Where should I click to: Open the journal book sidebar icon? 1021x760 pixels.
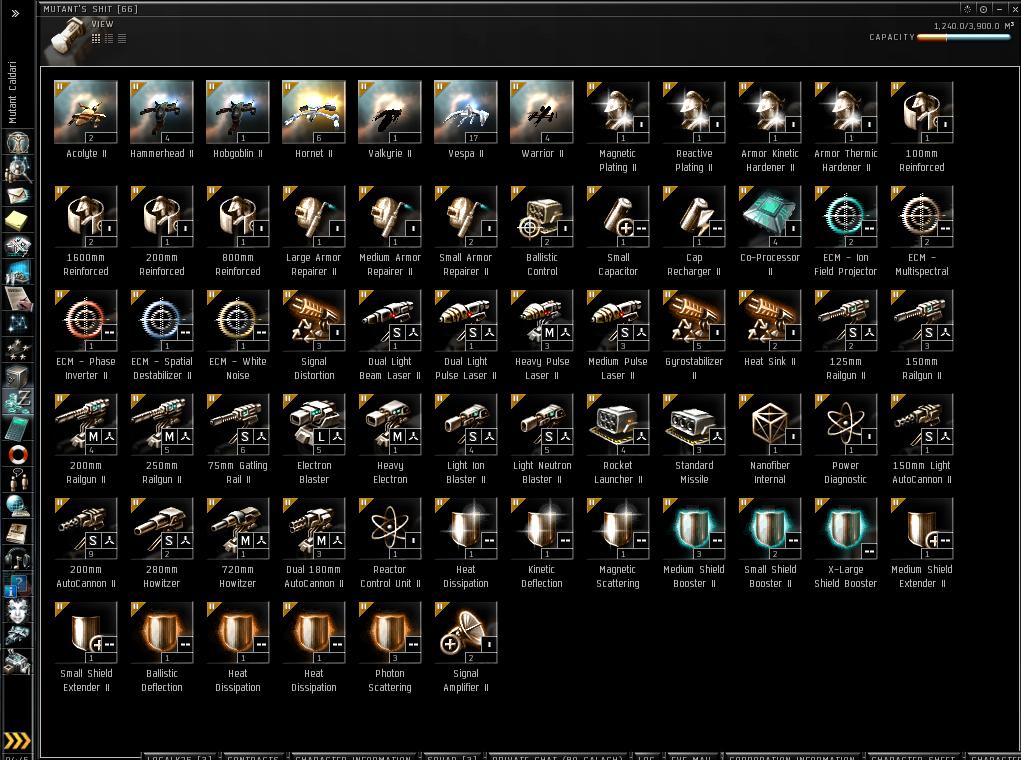click(x=18, y=532)
